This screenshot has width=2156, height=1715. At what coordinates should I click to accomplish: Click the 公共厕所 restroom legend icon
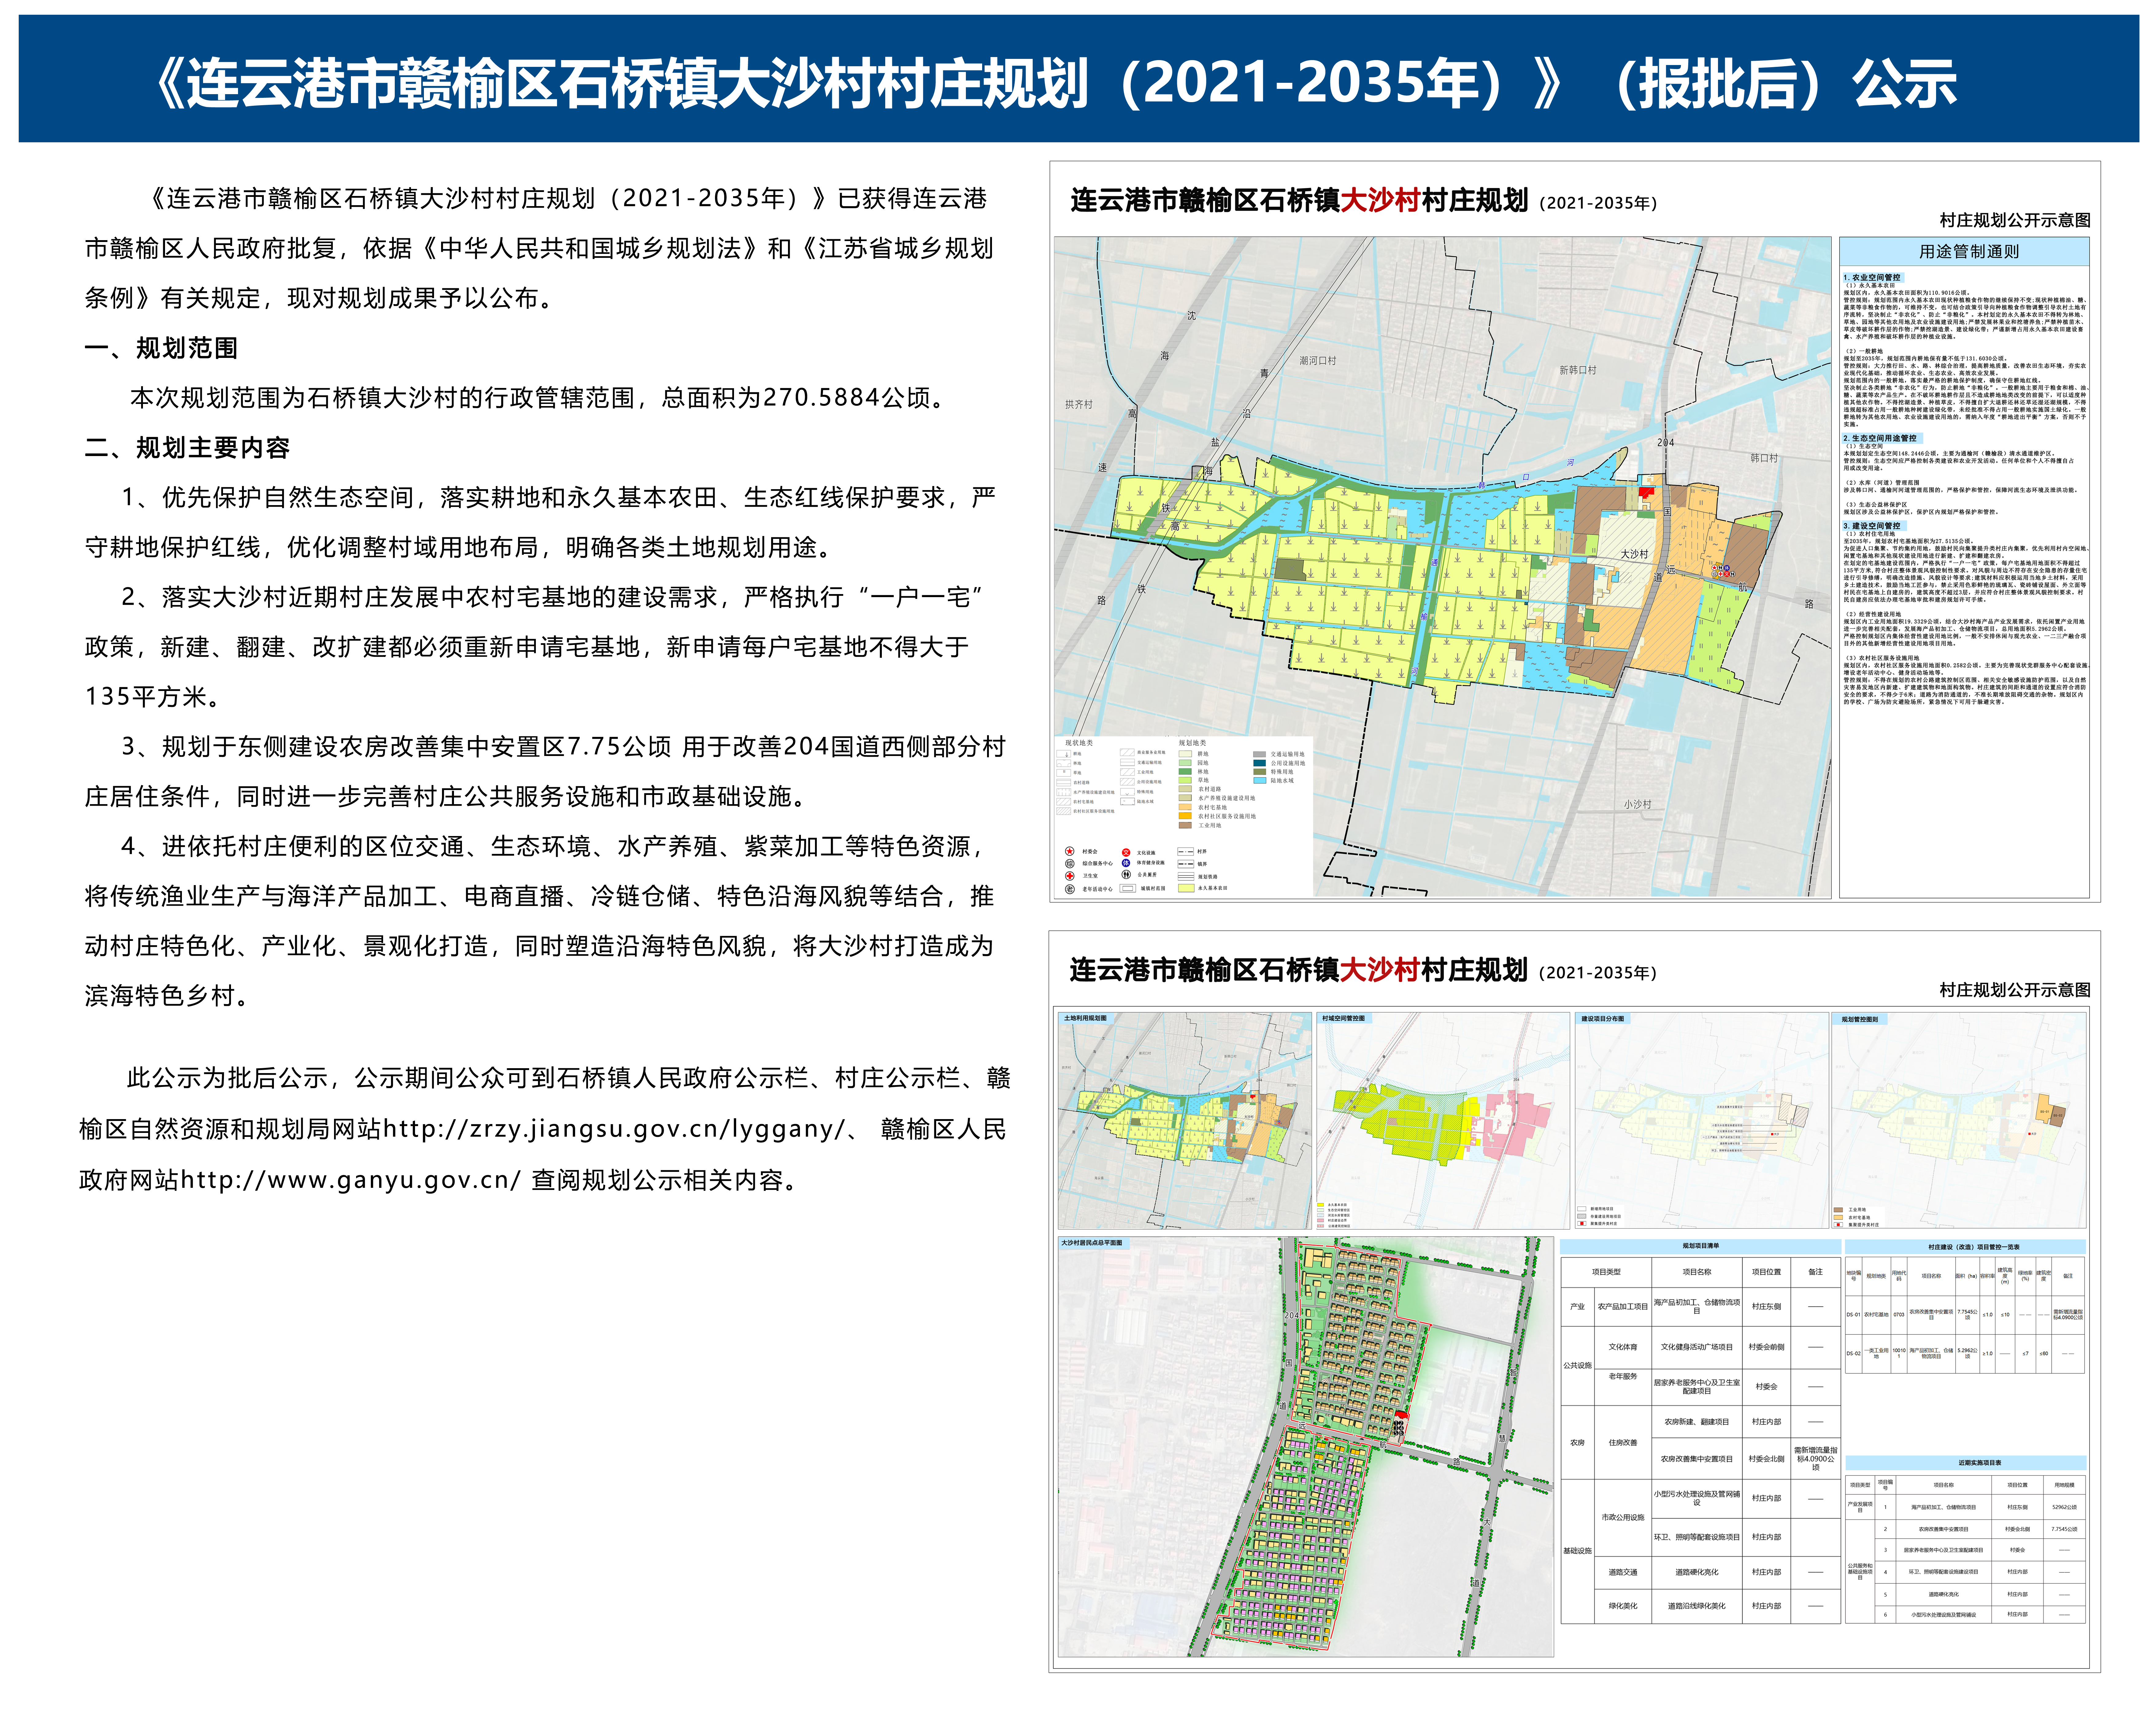point(1126,875)
